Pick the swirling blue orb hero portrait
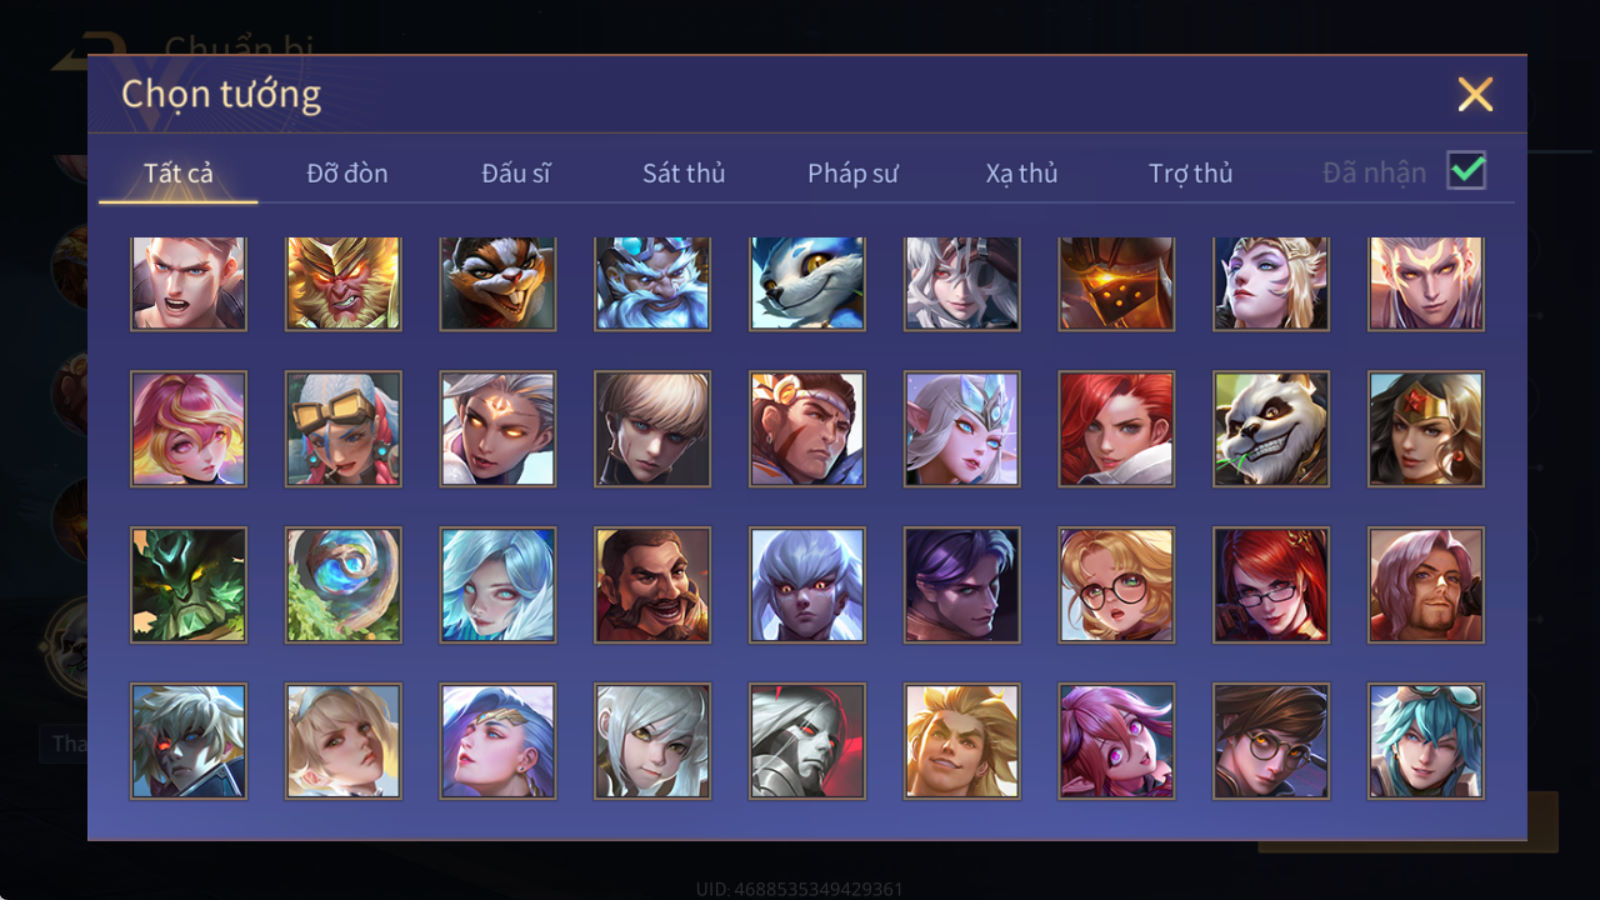This screenshot has height=900, width=1600. [x=343, y=585]
